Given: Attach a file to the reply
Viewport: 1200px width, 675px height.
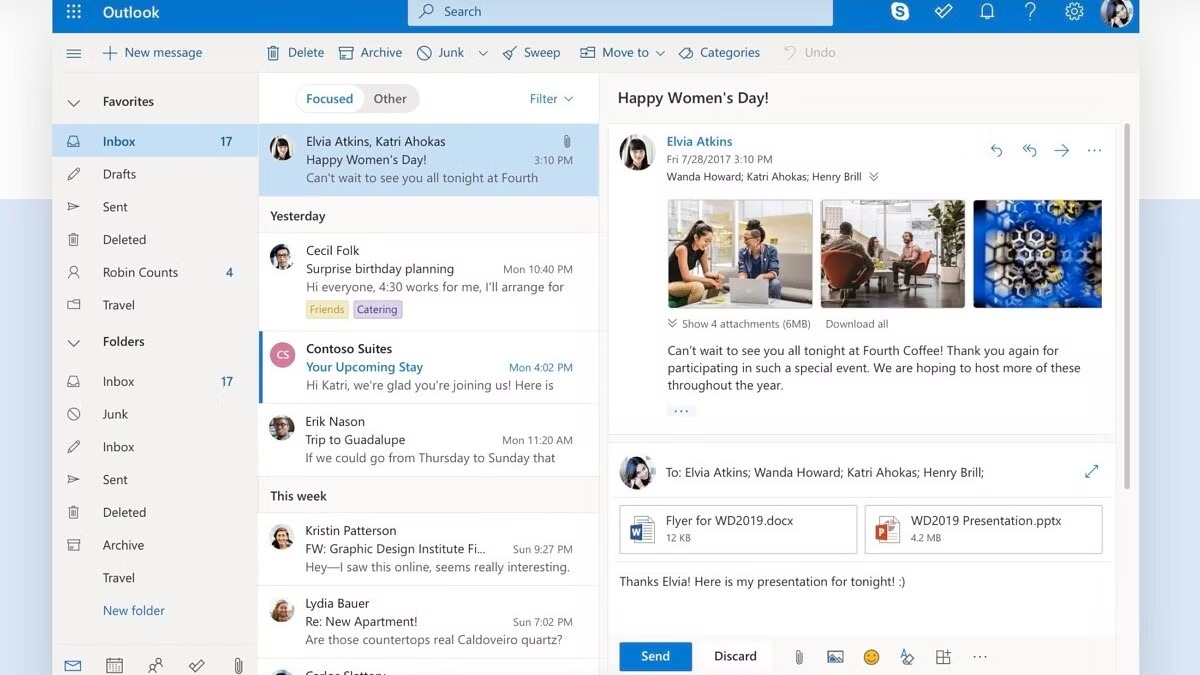Looking at the screenshot, I should [x=798, y=656].
